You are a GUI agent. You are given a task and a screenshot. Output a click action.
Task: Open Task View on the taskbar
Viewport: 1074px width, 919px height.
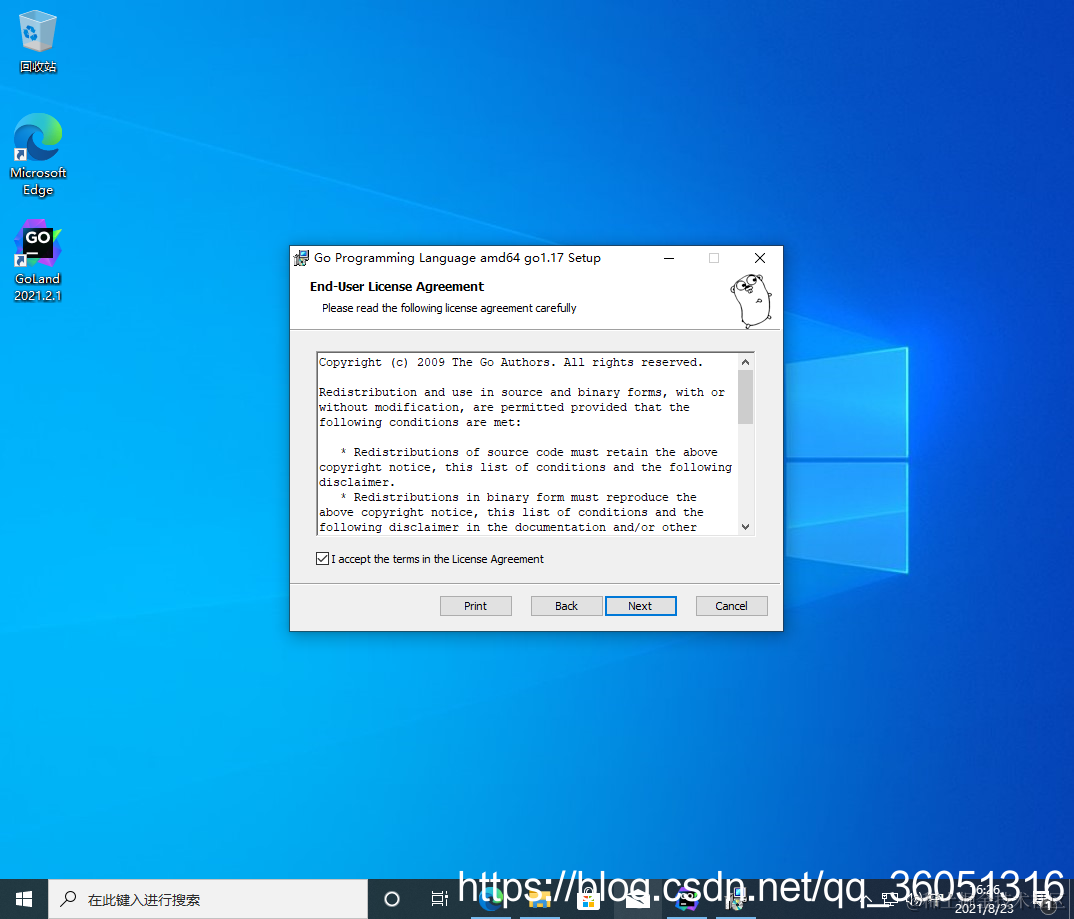point(439,899)
